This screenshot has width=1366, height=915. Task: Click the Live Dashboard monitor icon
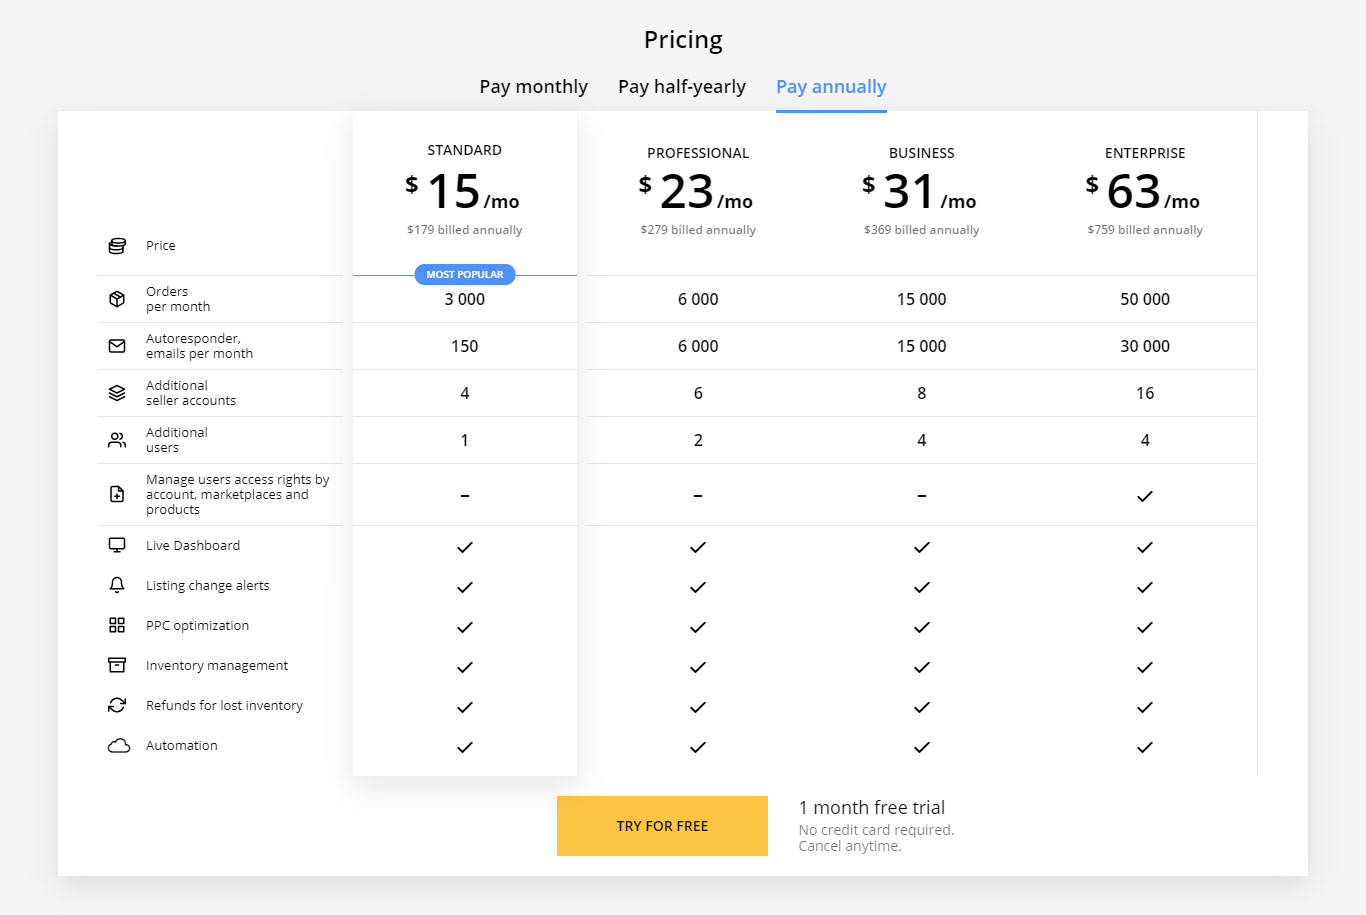point(117,545)
